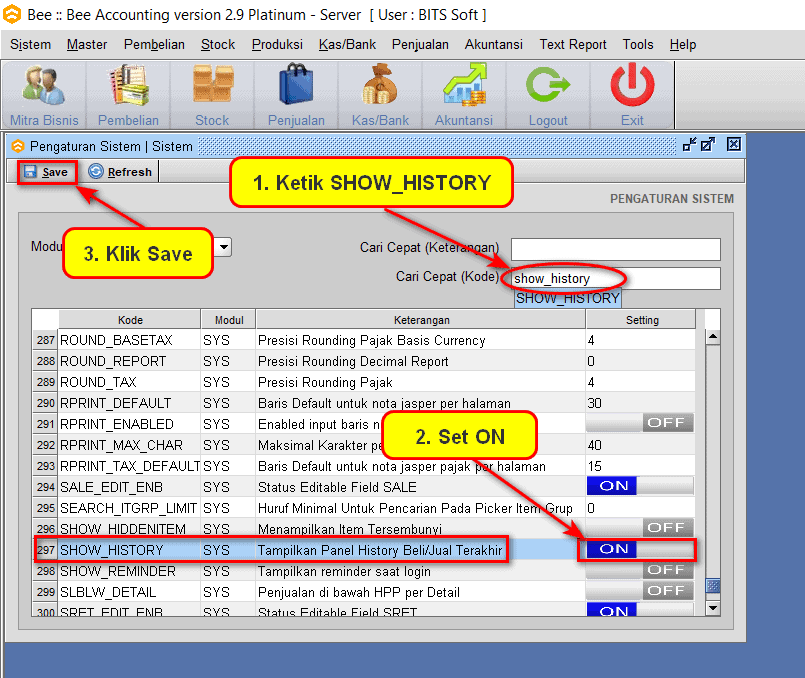The height and width of the screenshot is (678, 805).
Task: Close the Pengaturan Sistem inner panel
Action: coord(734,145)
